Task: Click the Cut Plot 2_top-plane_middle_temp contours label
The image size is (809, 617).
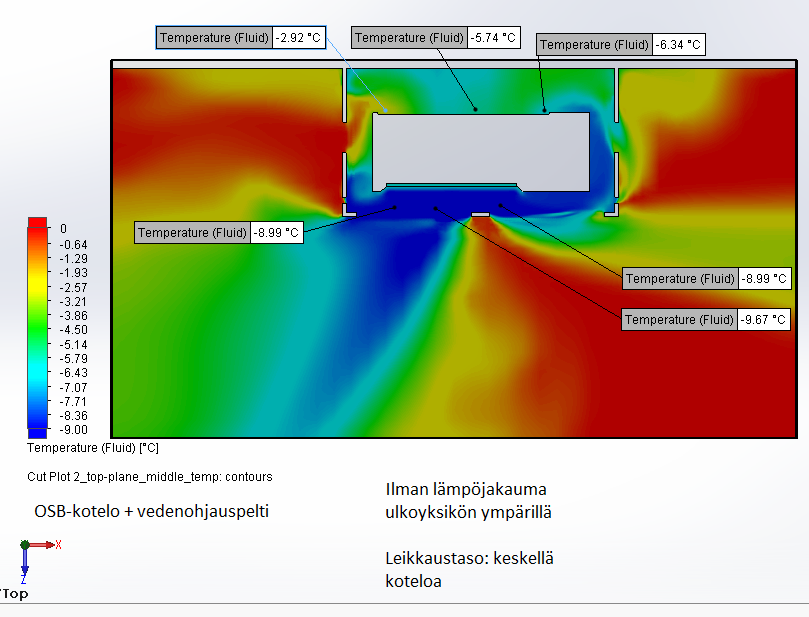Action: pyautogui.click(x=150, y=477)
